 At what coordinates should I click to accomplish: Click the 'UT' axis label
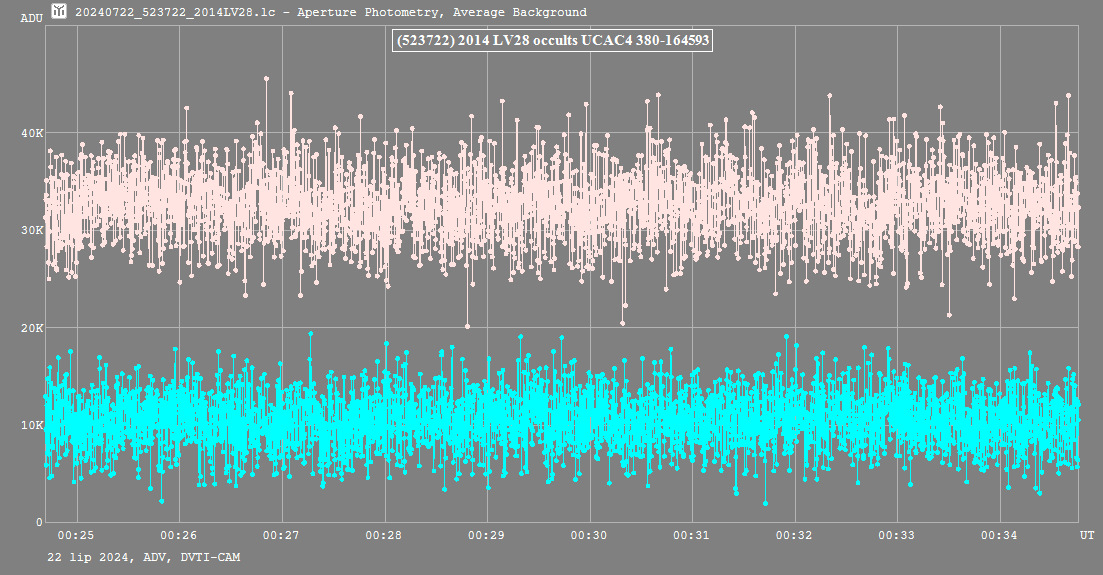click(1088, 536)
